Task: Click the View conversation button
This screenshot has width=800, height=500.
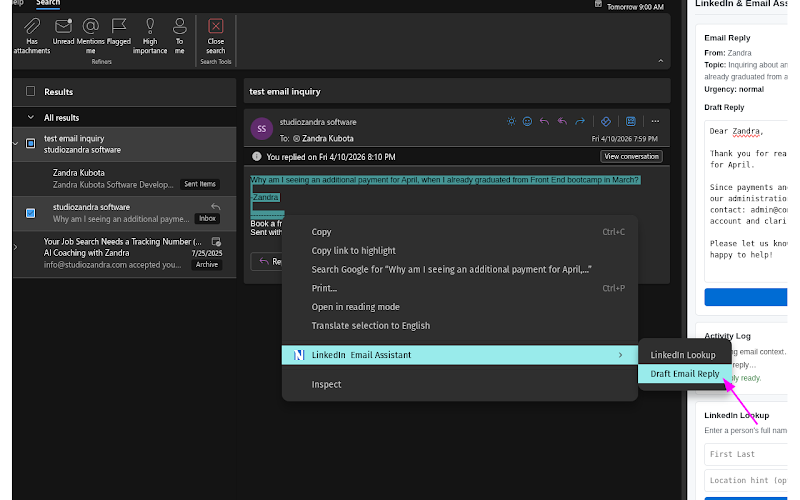Action: coord(631,157)
